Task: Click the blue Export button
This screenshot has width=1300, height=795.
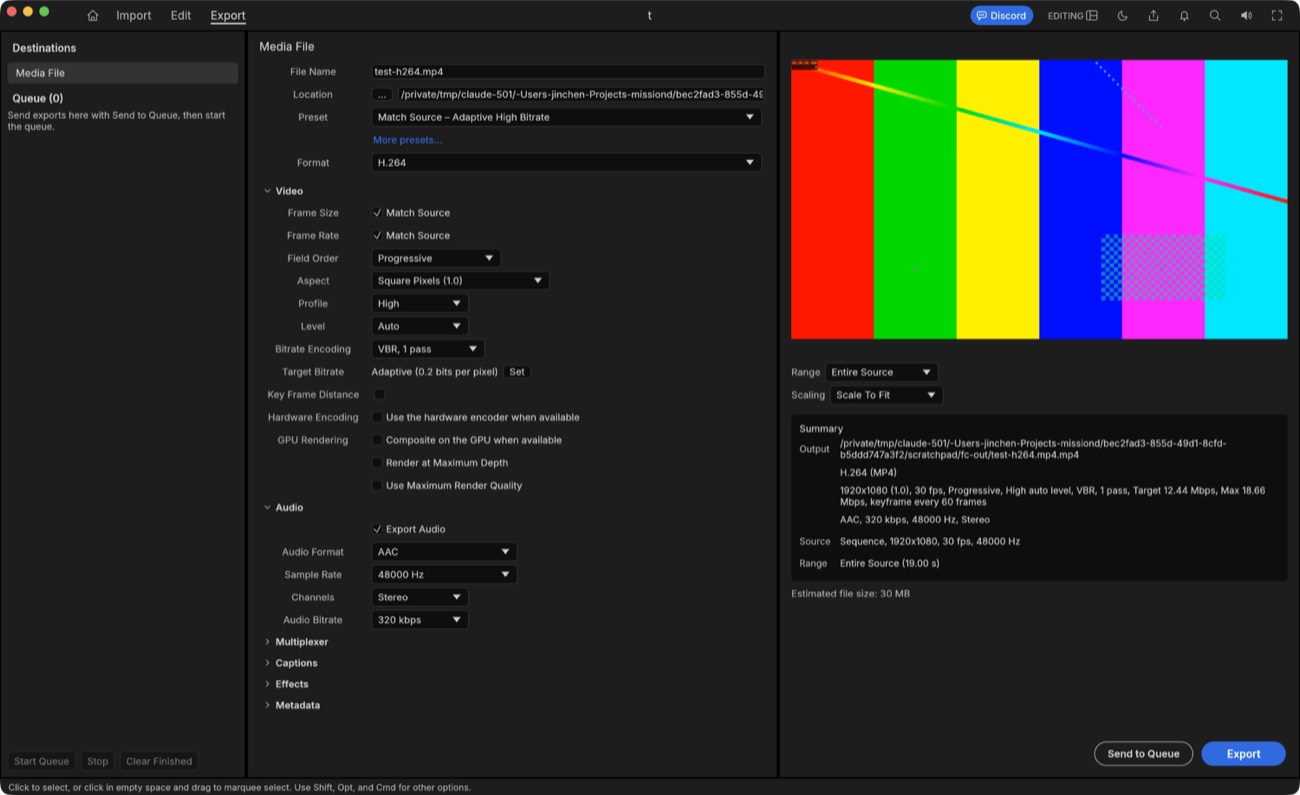Action: coord(1243,754)
